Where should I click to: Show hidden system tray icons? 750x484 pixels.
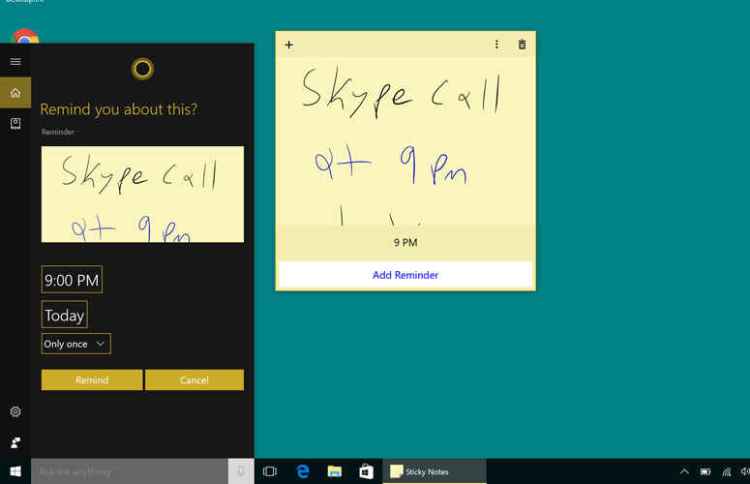pyautogui.click(x=684, y=472)
